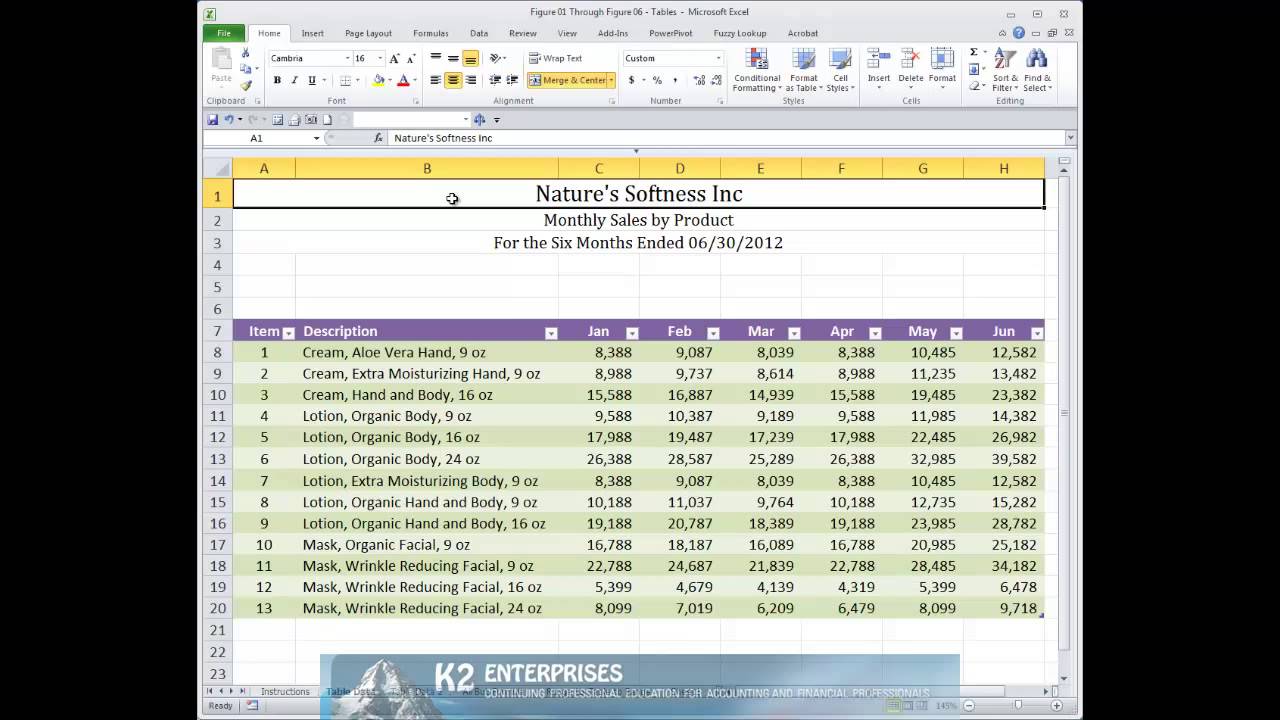Open the Jan column filter dropdown
1280x720 pixels.
(632, 333)
